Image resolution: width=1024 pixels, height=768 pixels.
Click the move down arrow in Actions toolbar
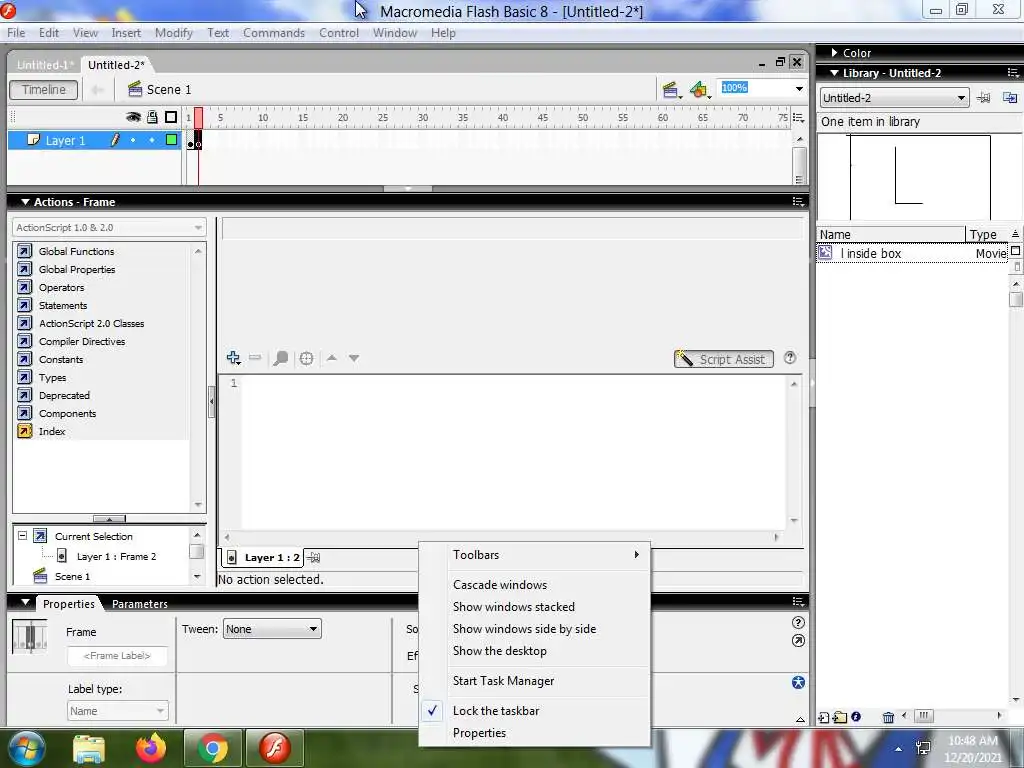coord(354,358)
